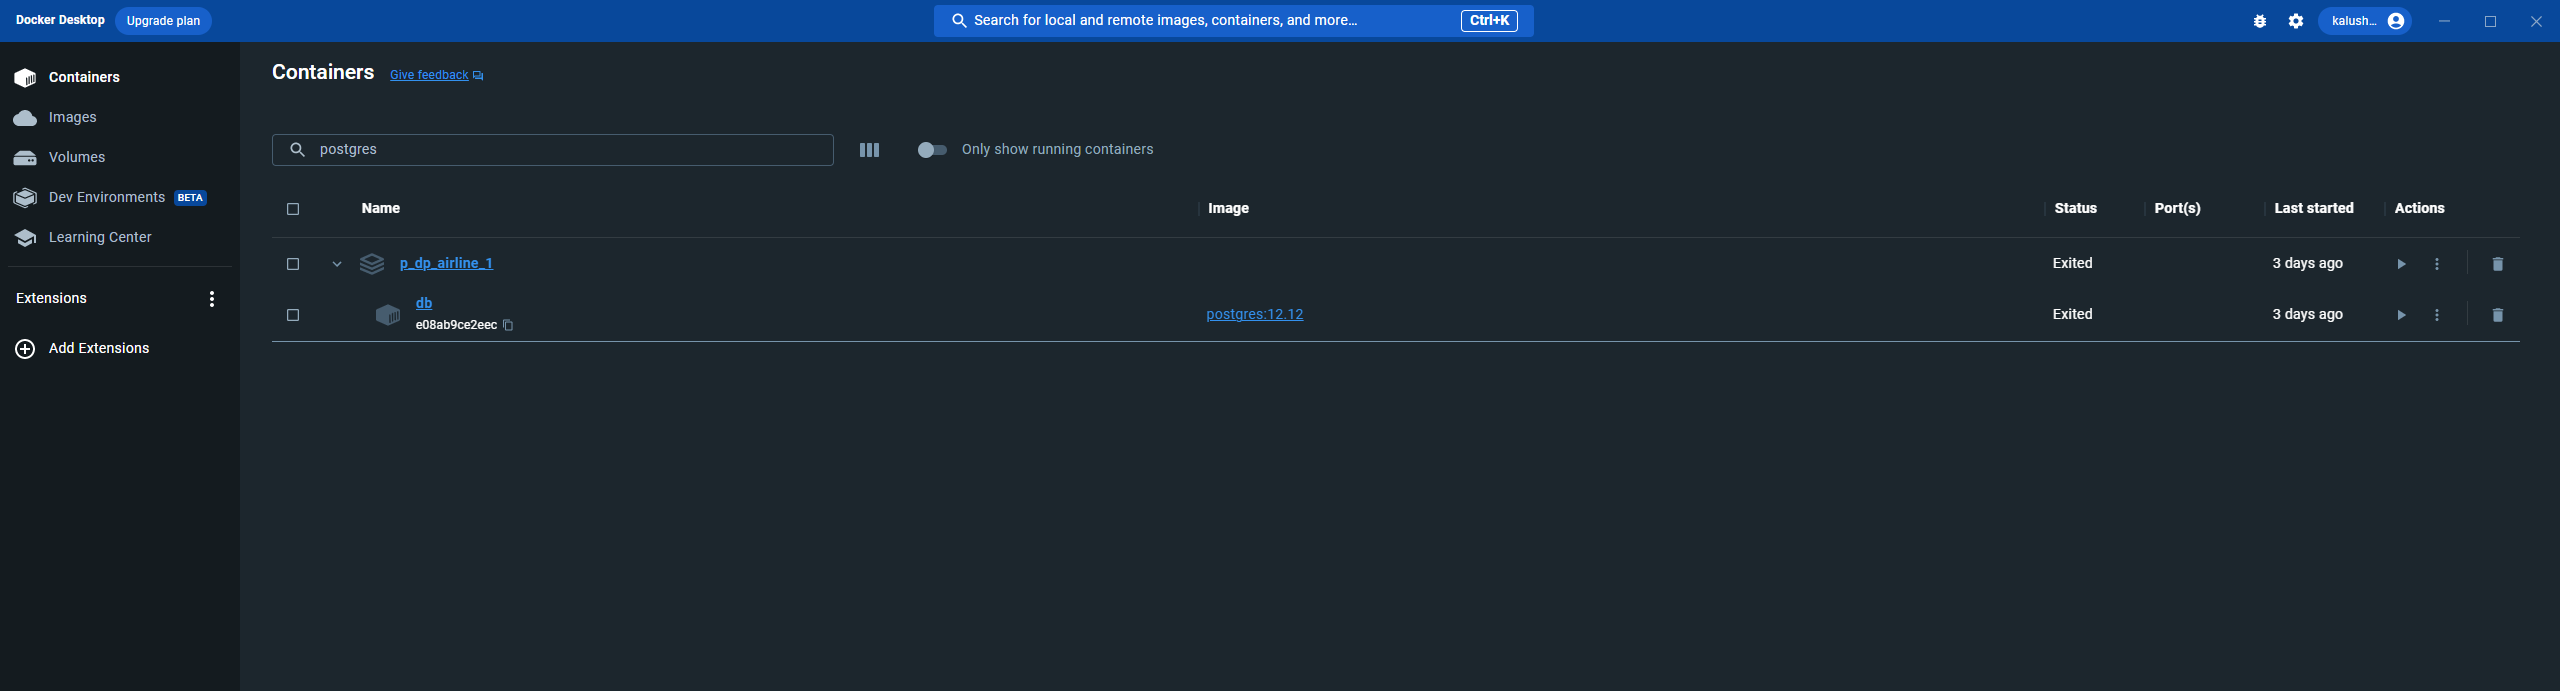Click the container ID text e08ab9ce2eec

click(x=456, y=325)
